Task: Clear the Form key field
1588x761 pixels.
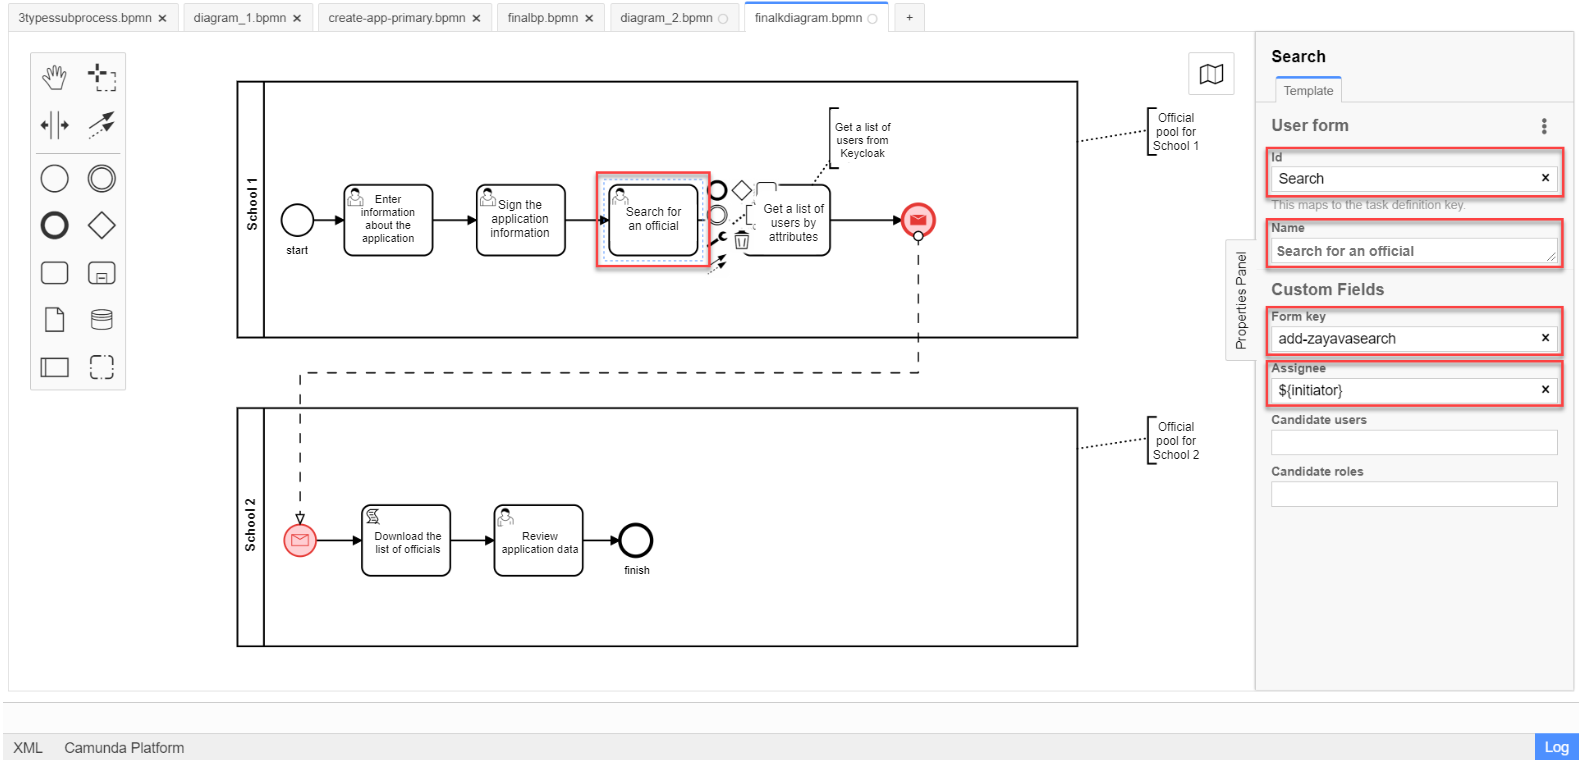Action: tap(1545, 338)
